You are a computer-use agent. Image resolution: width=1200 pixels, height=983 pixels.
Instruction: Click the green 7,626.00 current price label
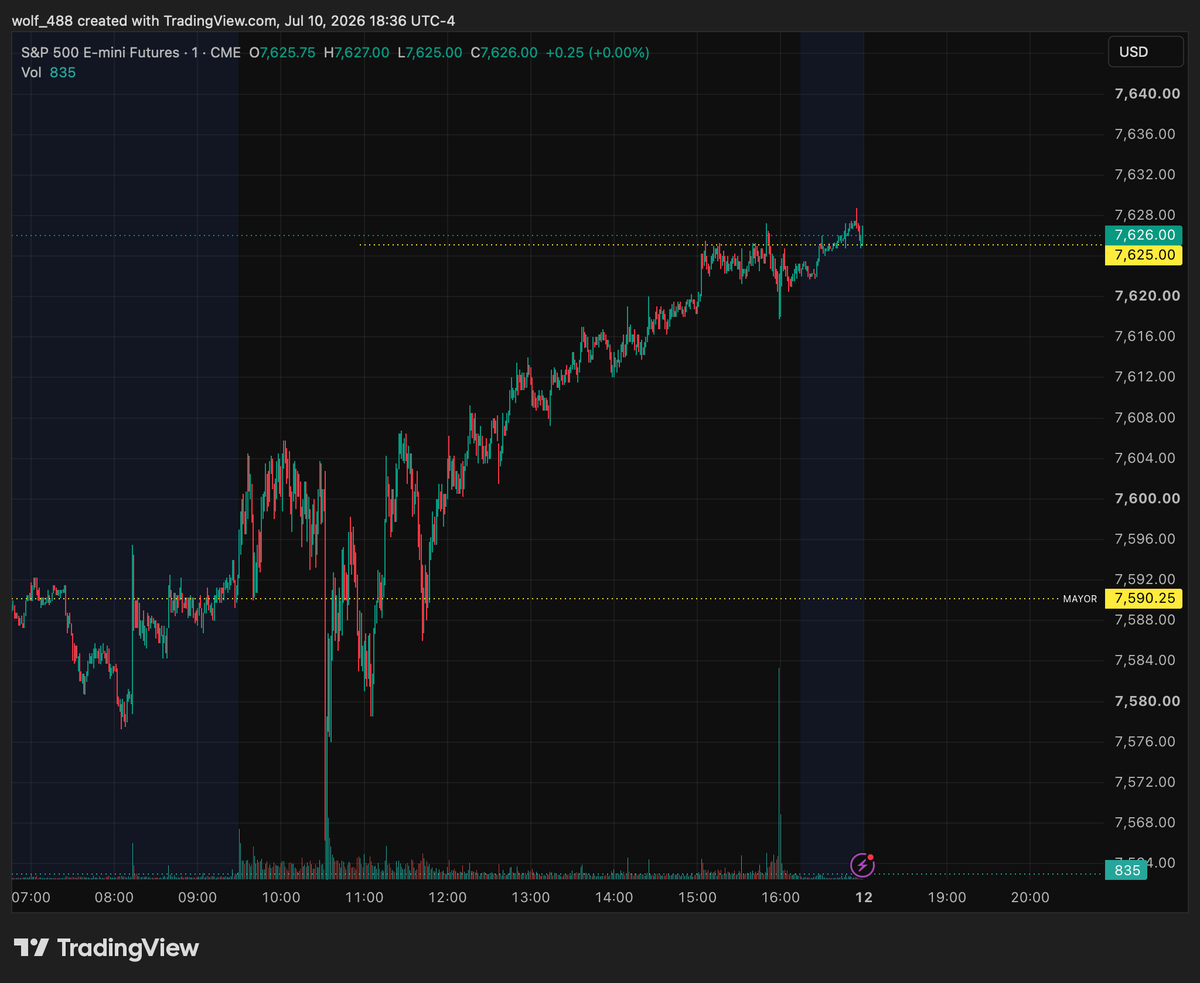1143,235
